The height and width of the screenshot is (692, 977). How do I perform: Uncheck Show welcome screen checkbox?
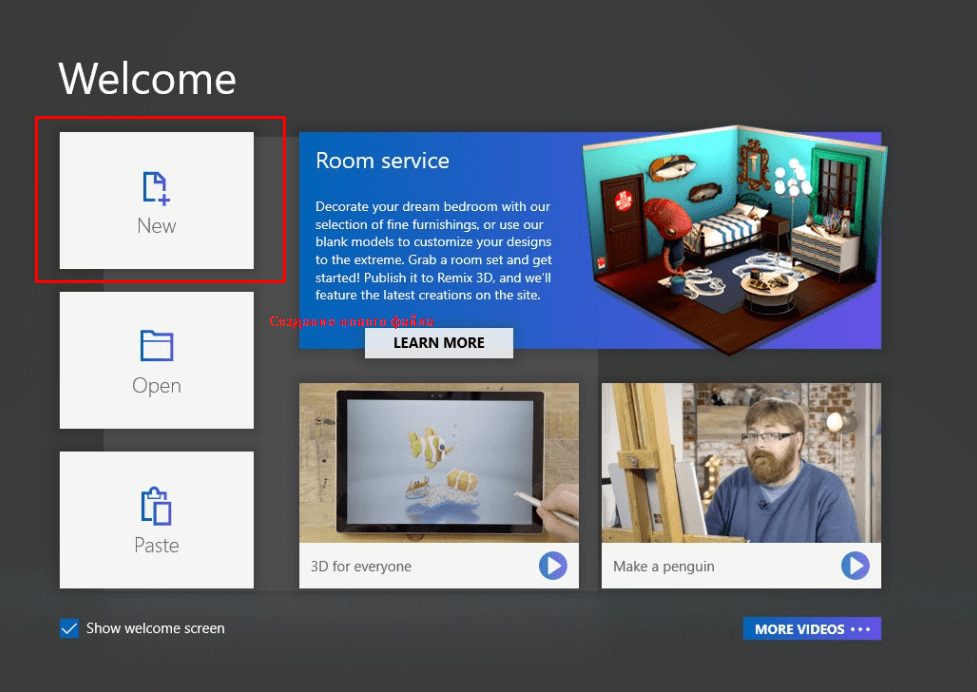pos(69,628)
